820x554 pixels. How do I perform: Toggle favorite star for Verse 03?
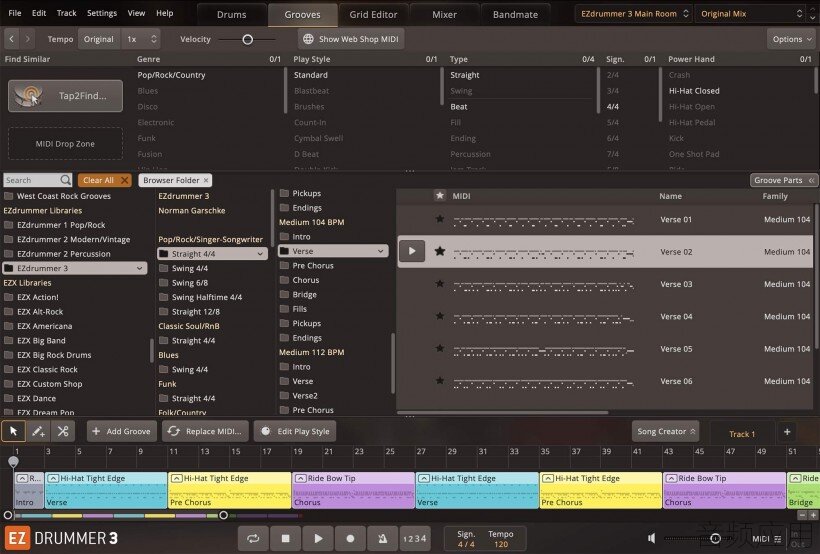[x=440, y=284]
